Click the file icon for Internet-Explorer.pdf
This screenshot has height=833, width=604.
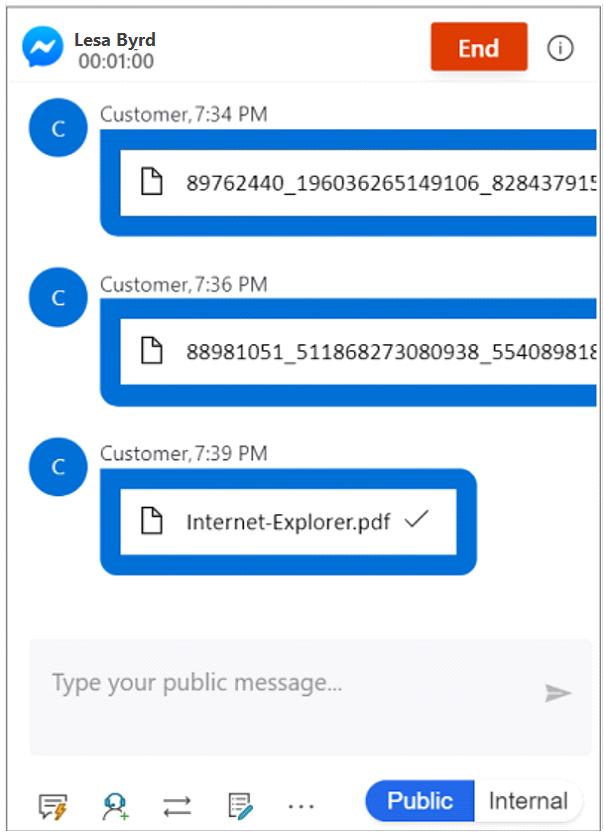point(151,521)
